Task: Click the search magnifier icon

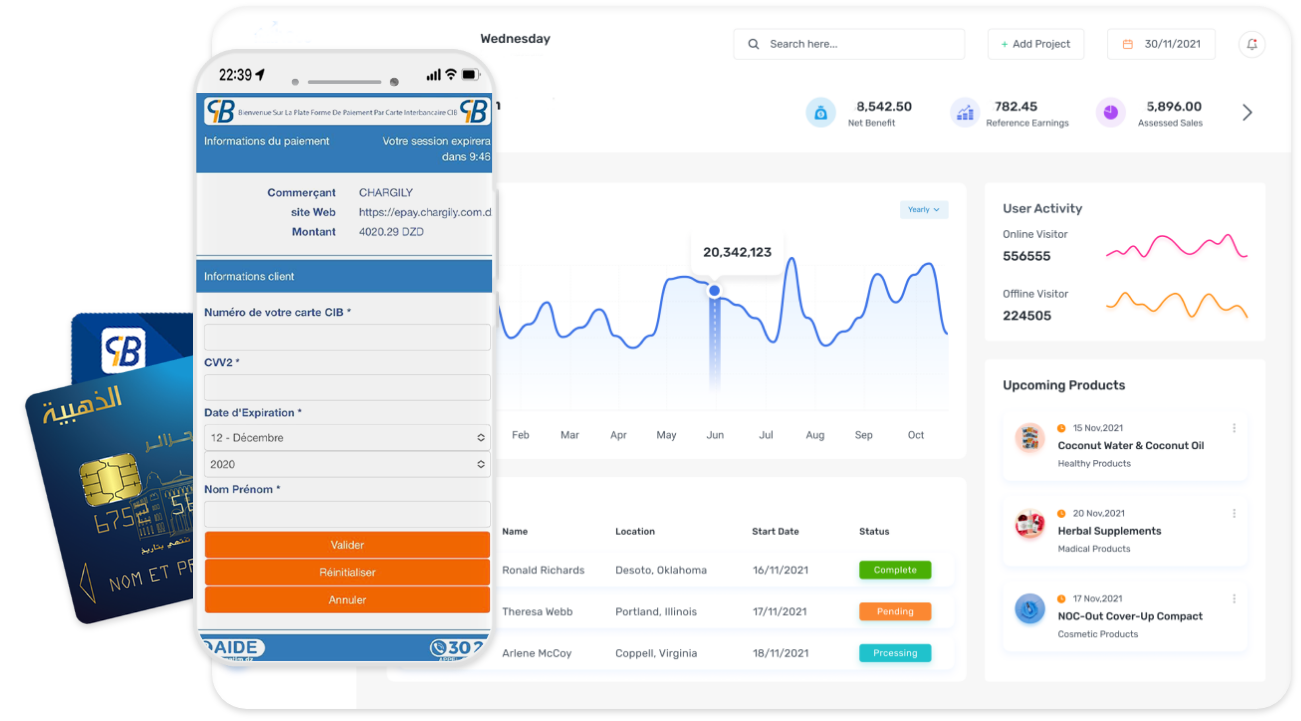Action: [753, 44]
